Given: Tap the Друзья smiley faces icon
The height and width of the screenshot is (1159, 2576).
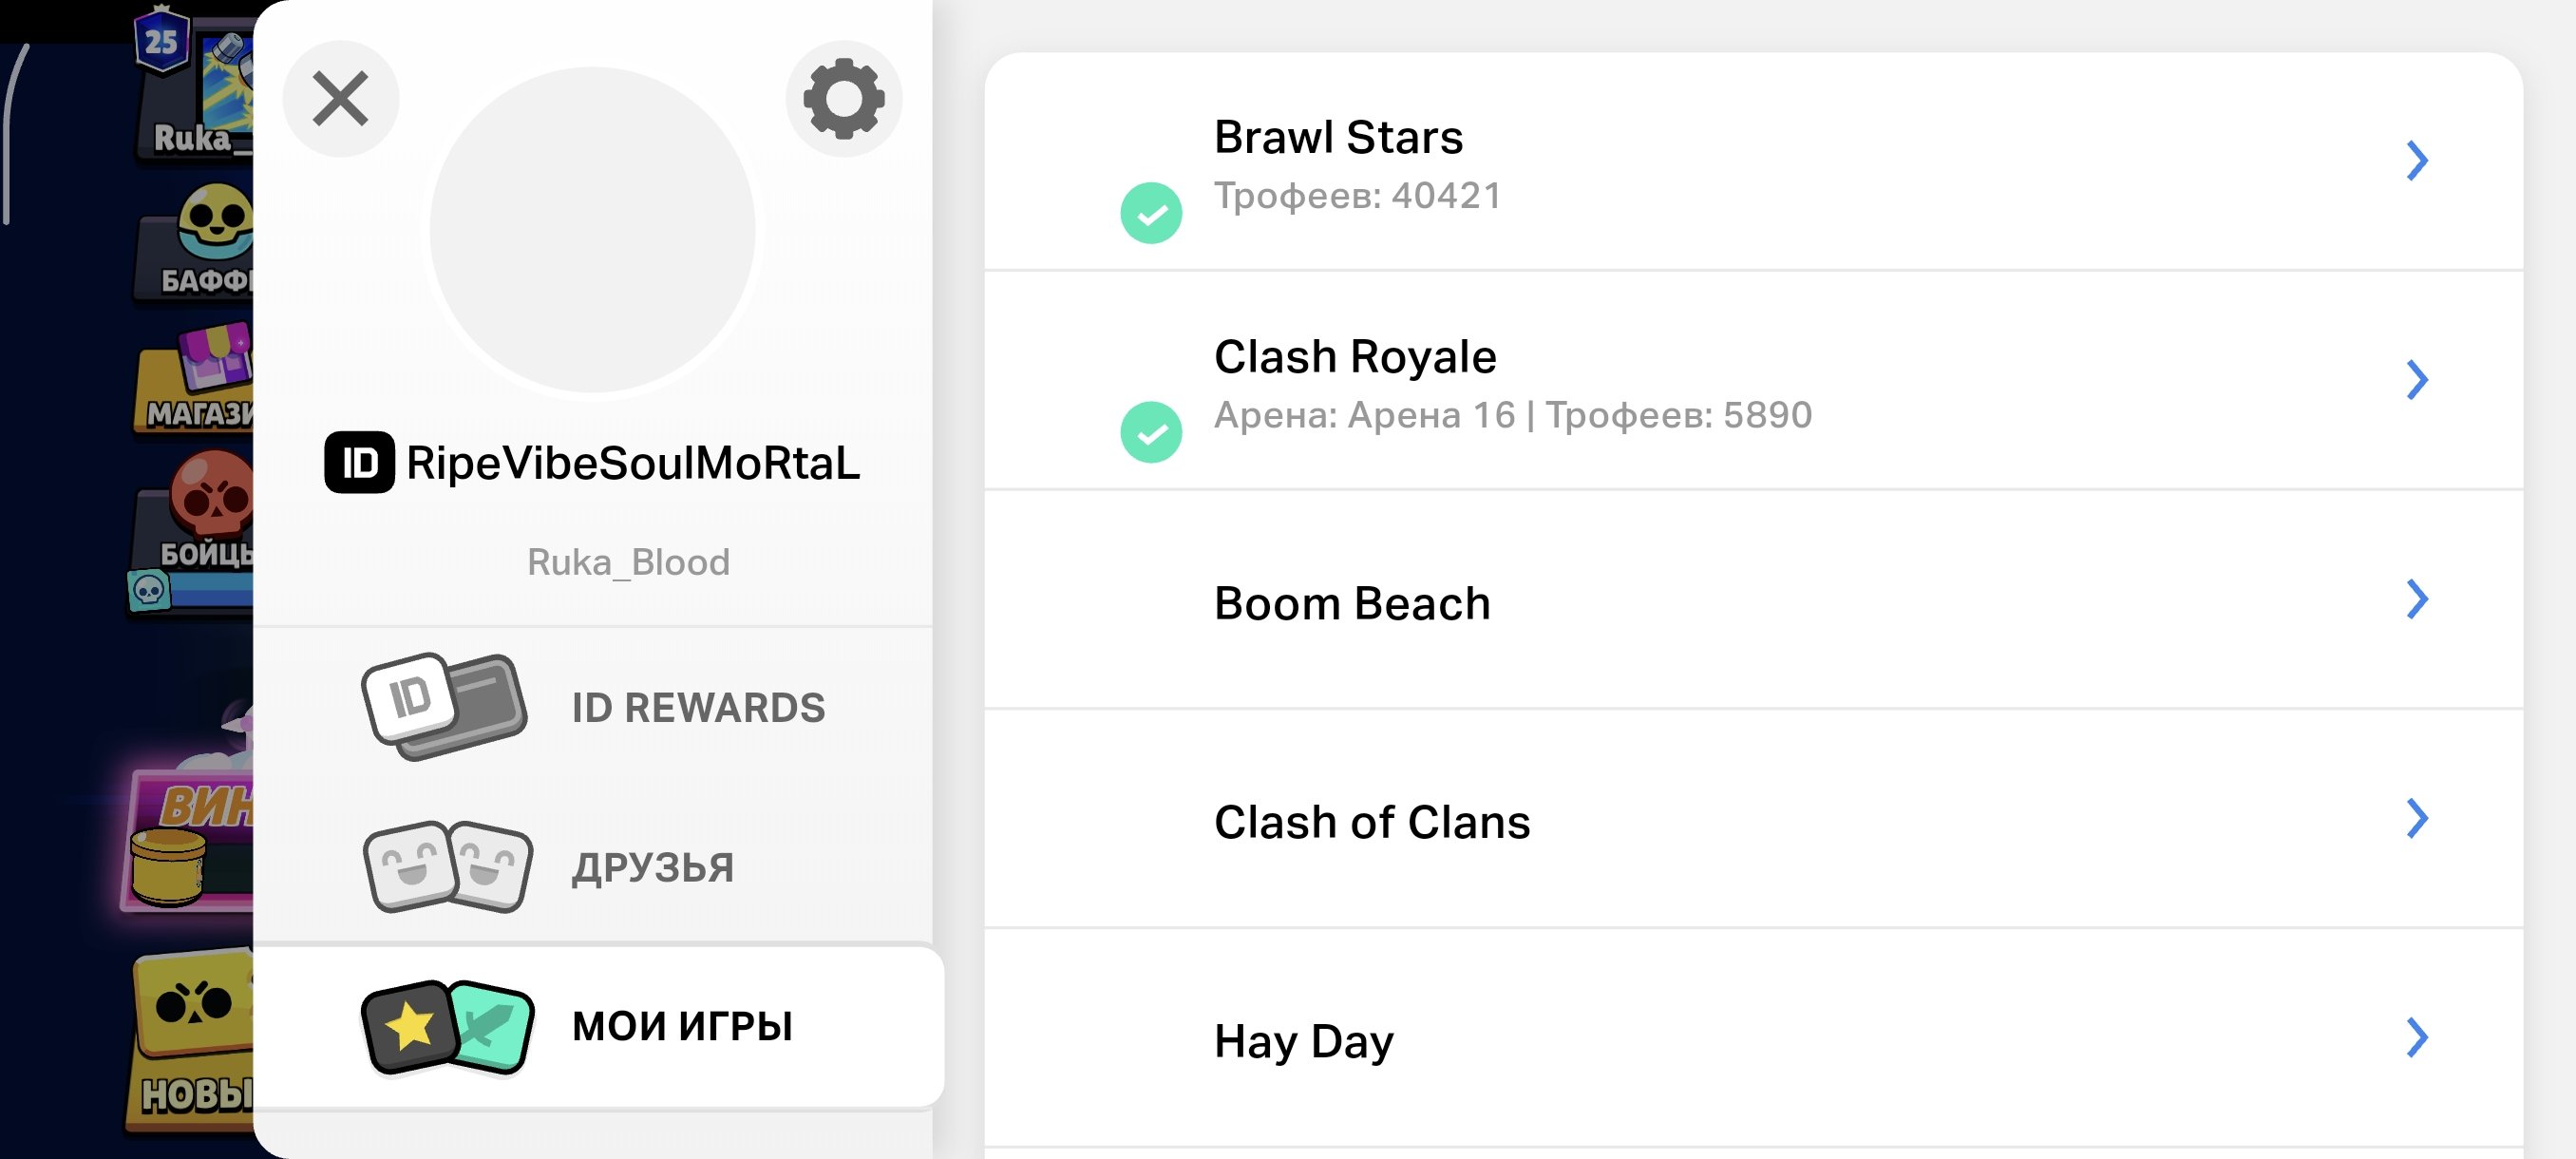Looking at the screenshot, I should tap(447, 866).
